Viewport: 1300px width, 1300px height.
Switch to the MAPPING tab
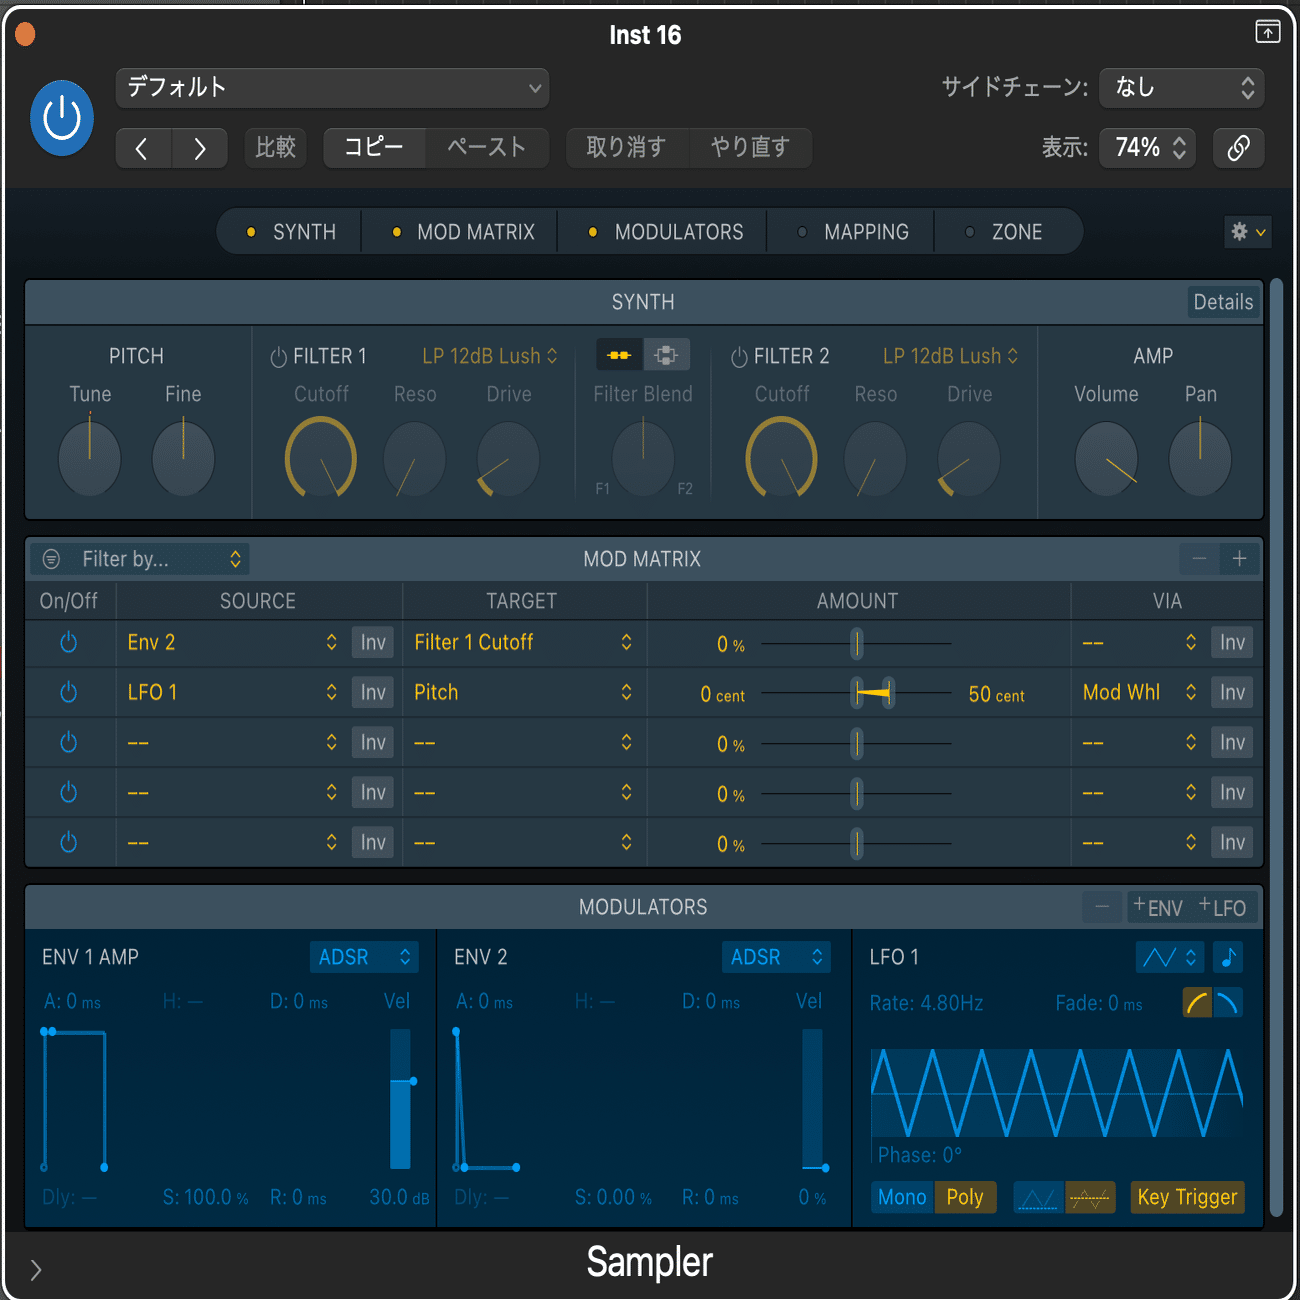[x=865, y=231]
